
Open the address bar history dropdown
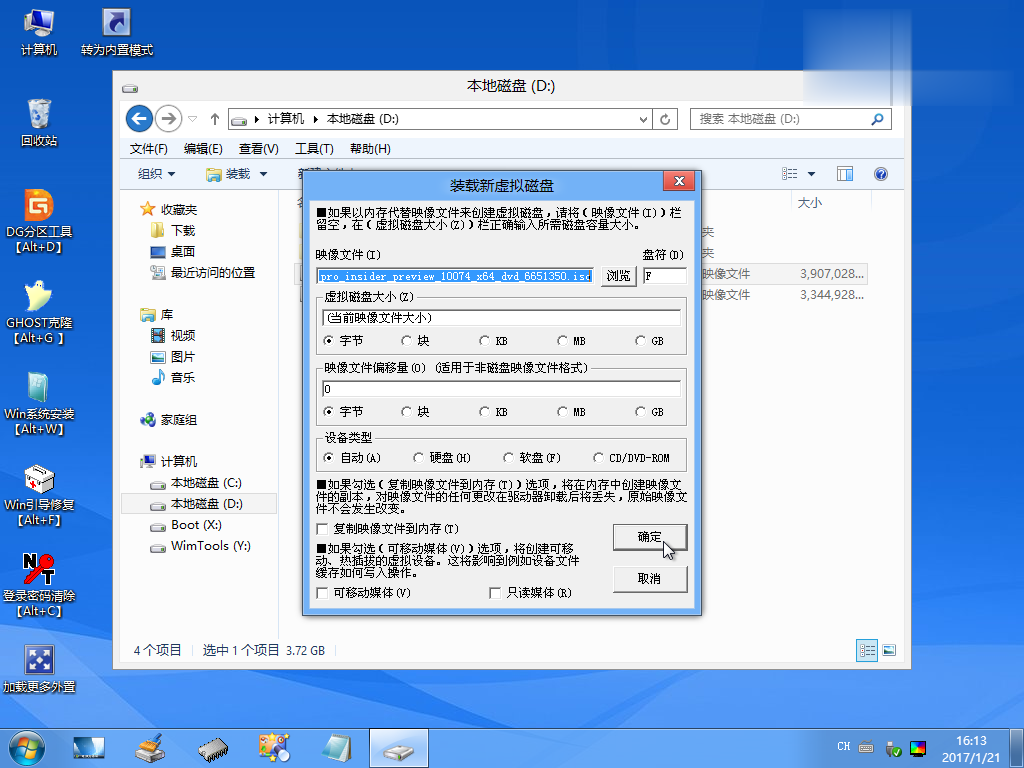tap(643, 120)
